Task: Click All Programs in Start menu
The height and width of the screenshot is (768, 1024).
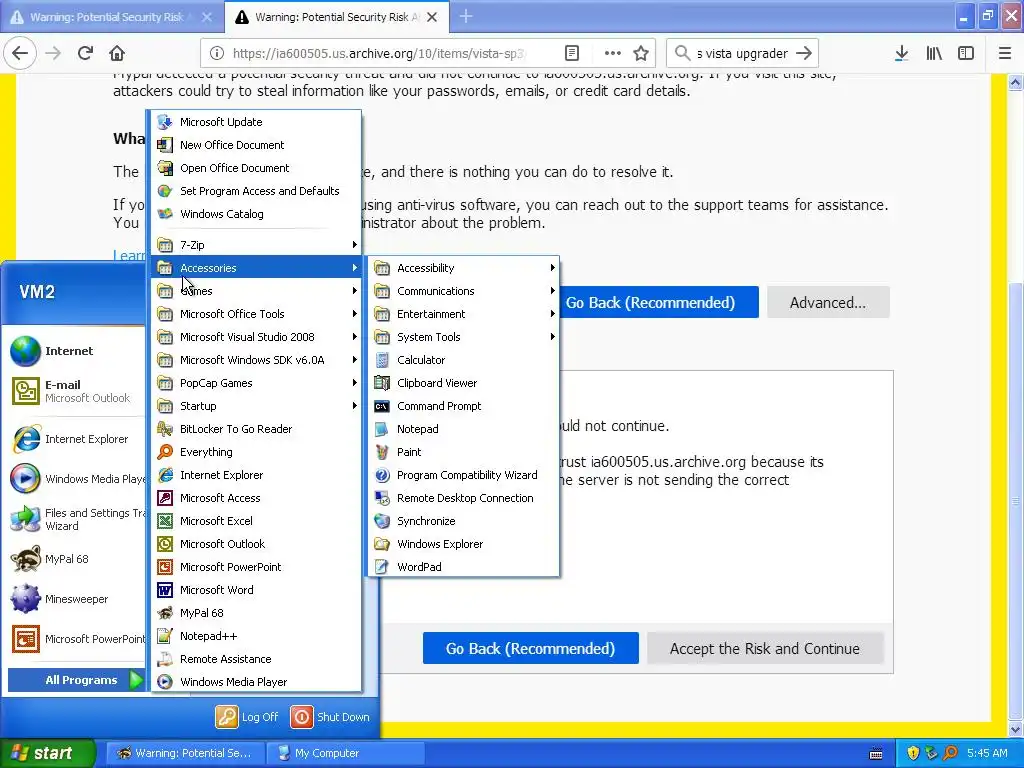Action: pyautogui.click(x=76, y=679)
